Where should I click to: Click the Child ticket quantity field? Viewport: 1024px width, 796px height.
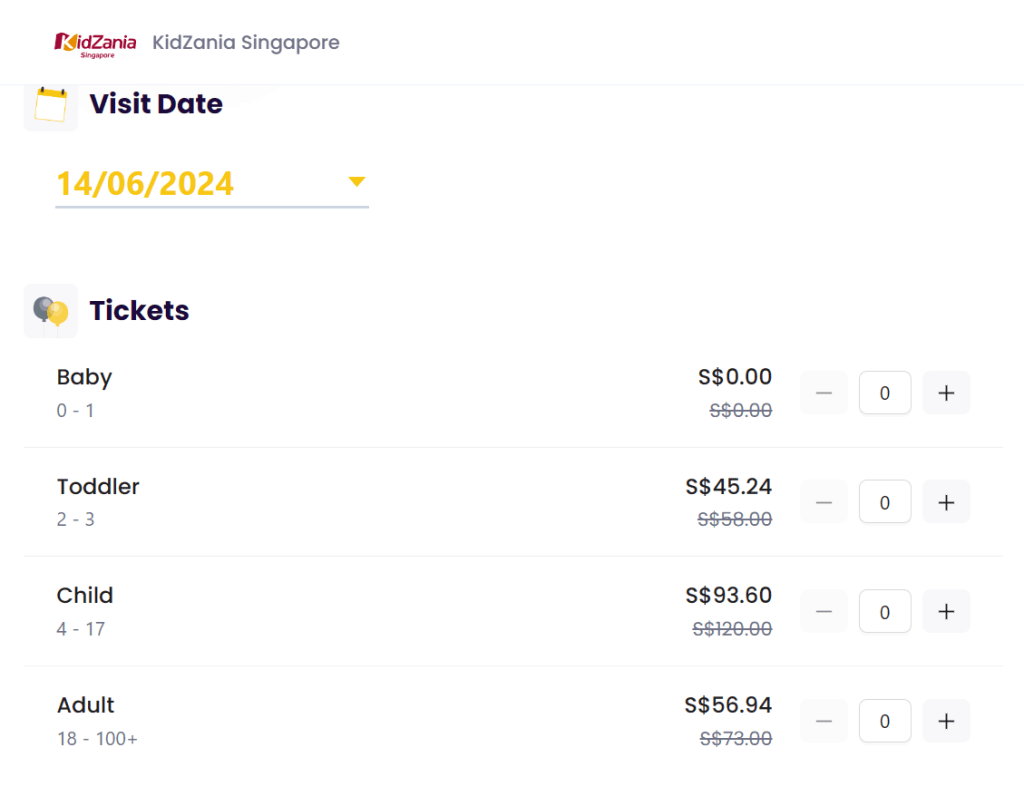click(885, 611)
